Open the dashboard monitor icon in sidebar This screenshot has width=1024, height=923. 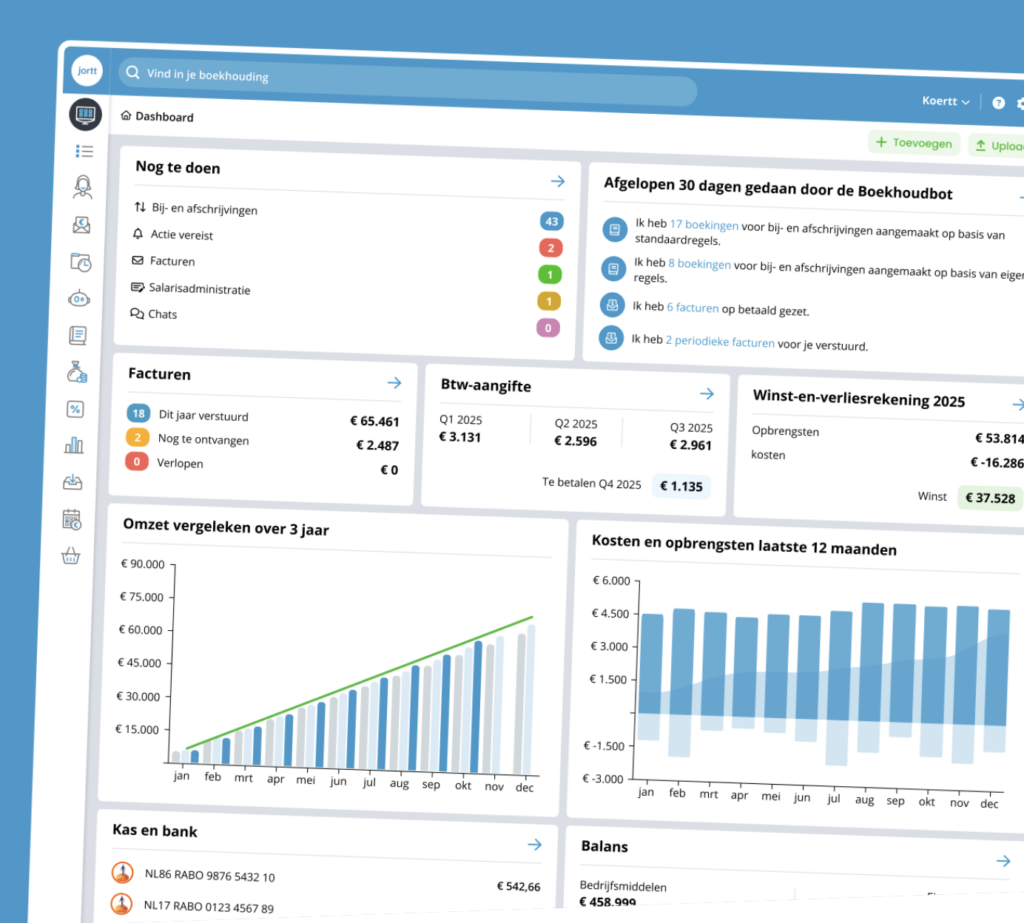click(86, 115)
